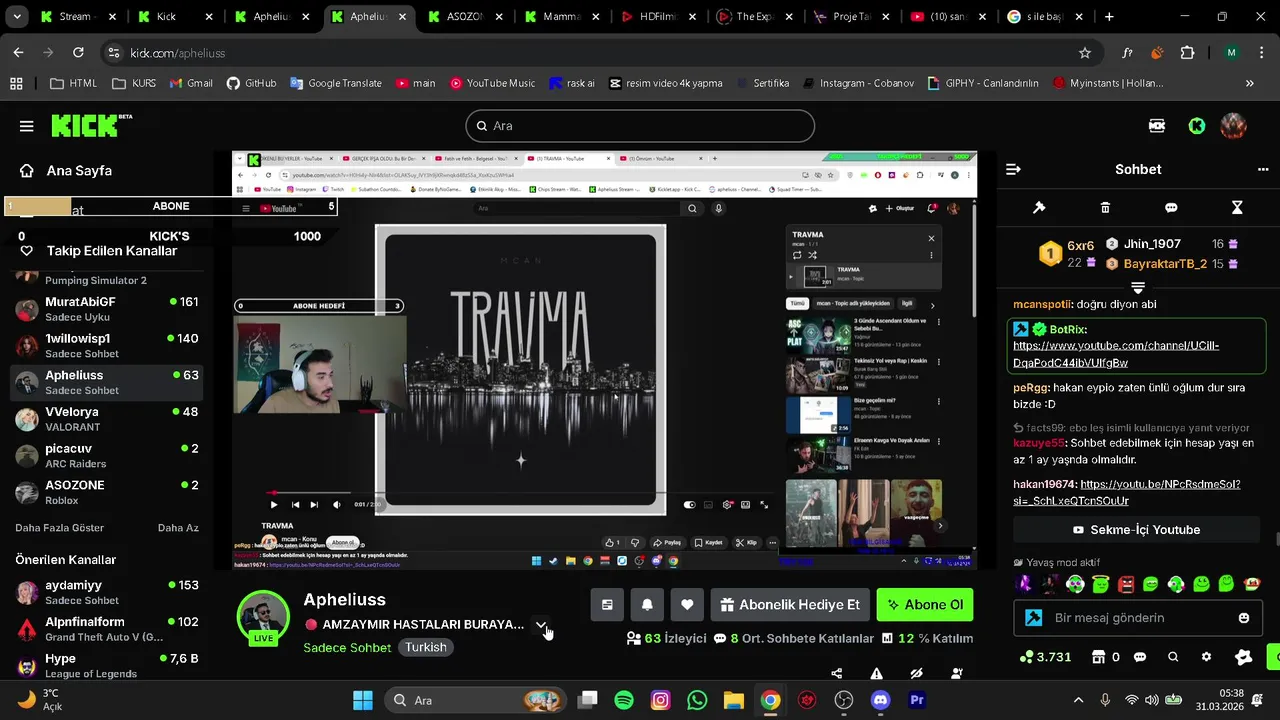Open chat settings gear icon
Screen dimensions: 1280x720
(1207, 657)
